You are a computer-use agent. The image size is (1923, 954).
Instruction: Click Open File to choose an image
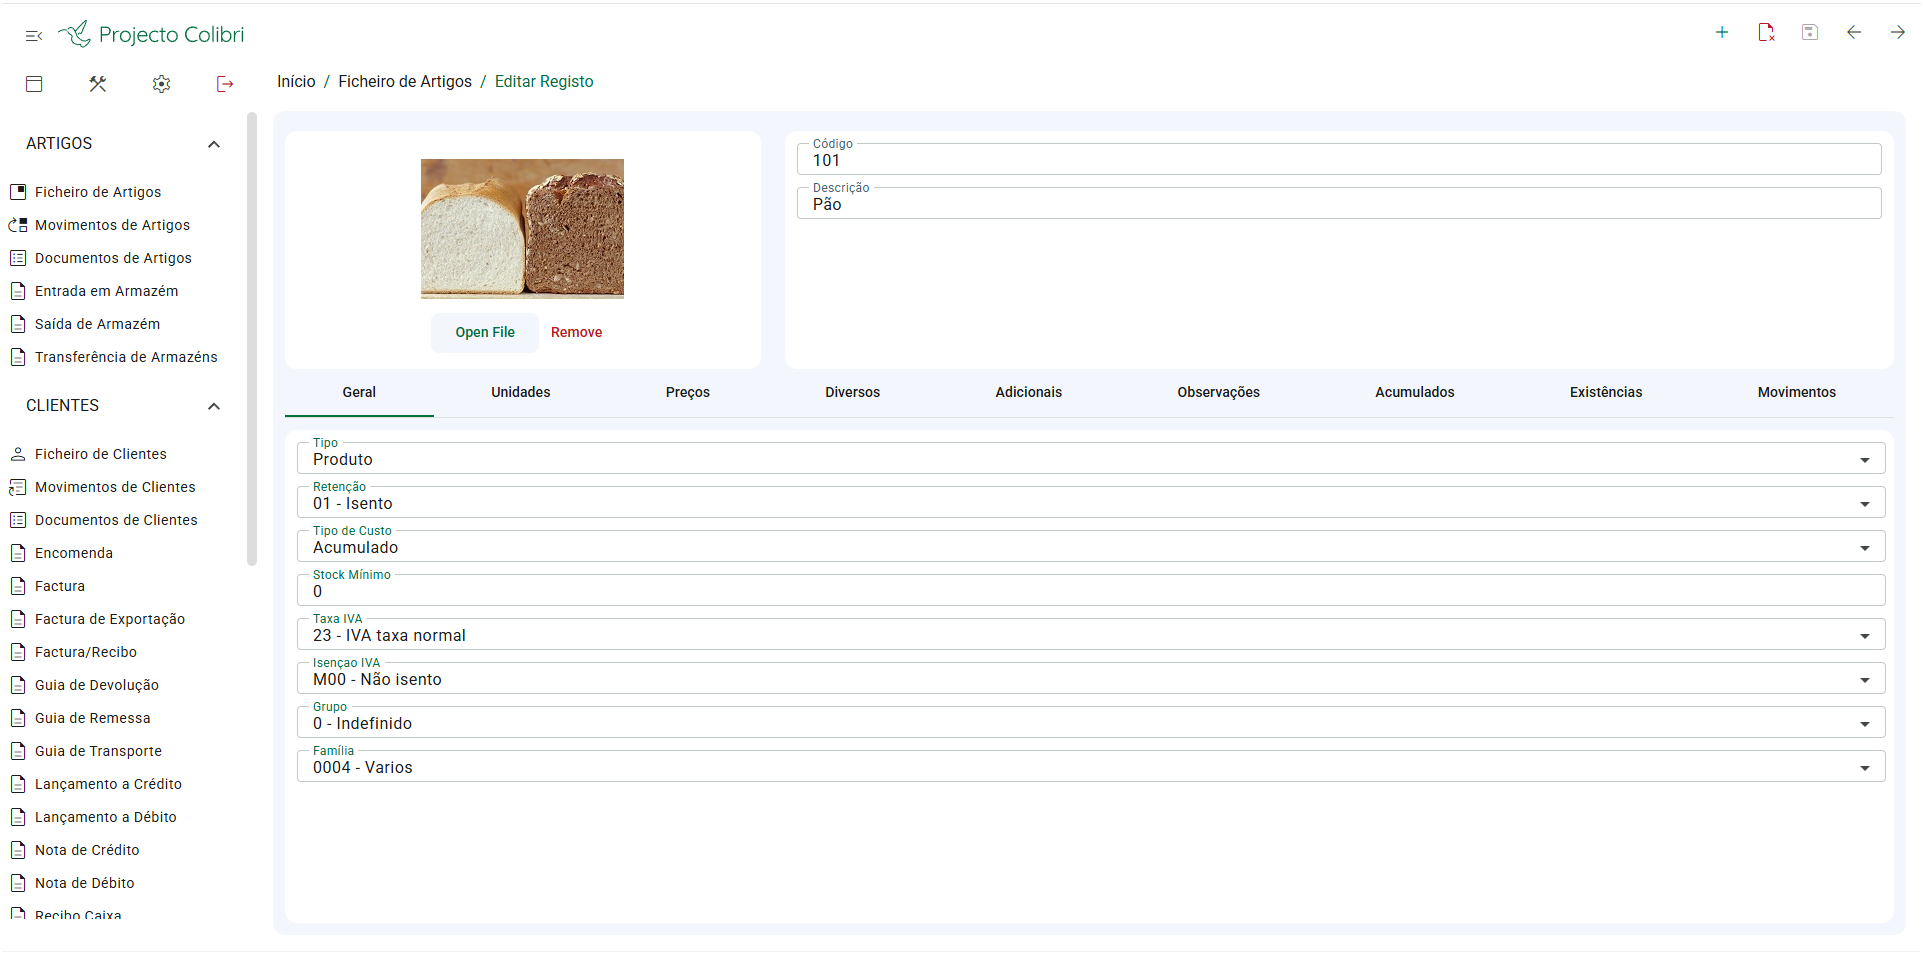[x=484, y=332]
